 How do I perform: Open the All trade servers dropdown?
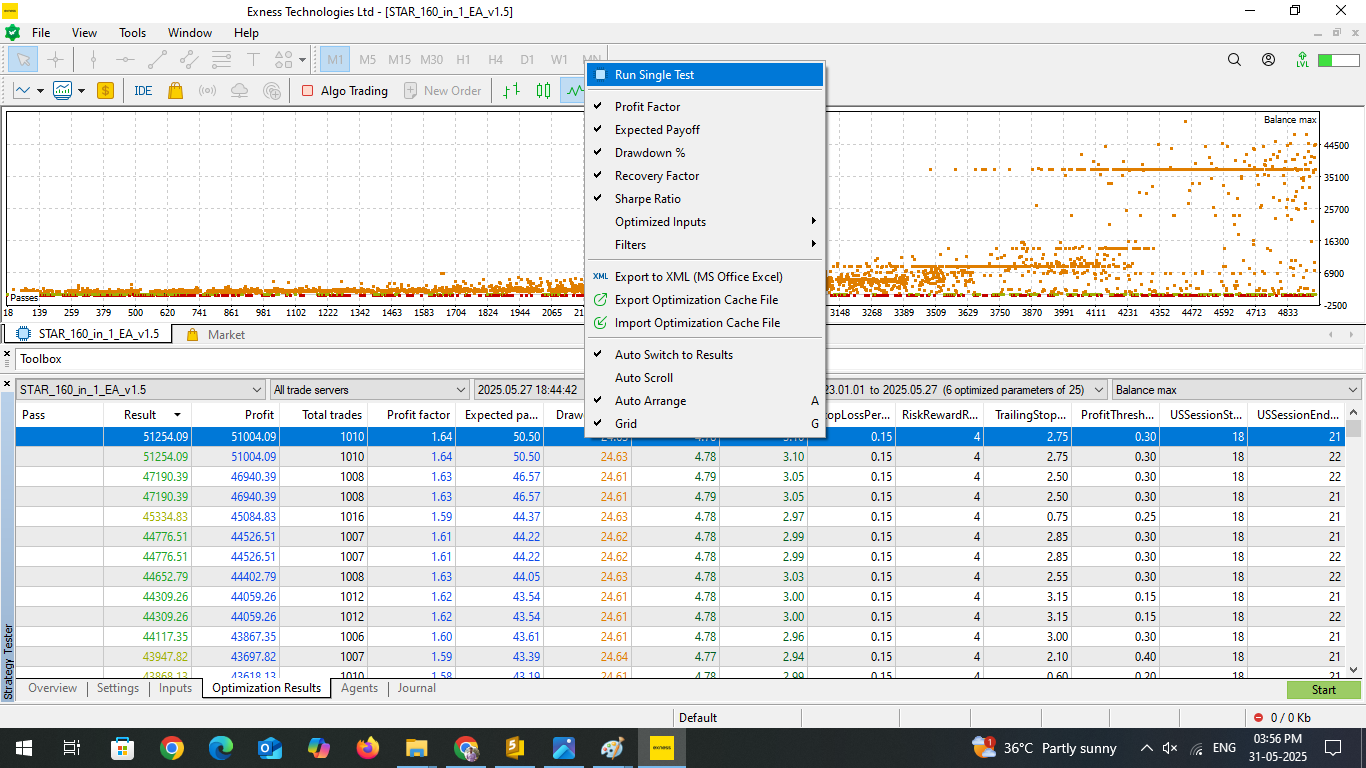[x=369, y=390]
